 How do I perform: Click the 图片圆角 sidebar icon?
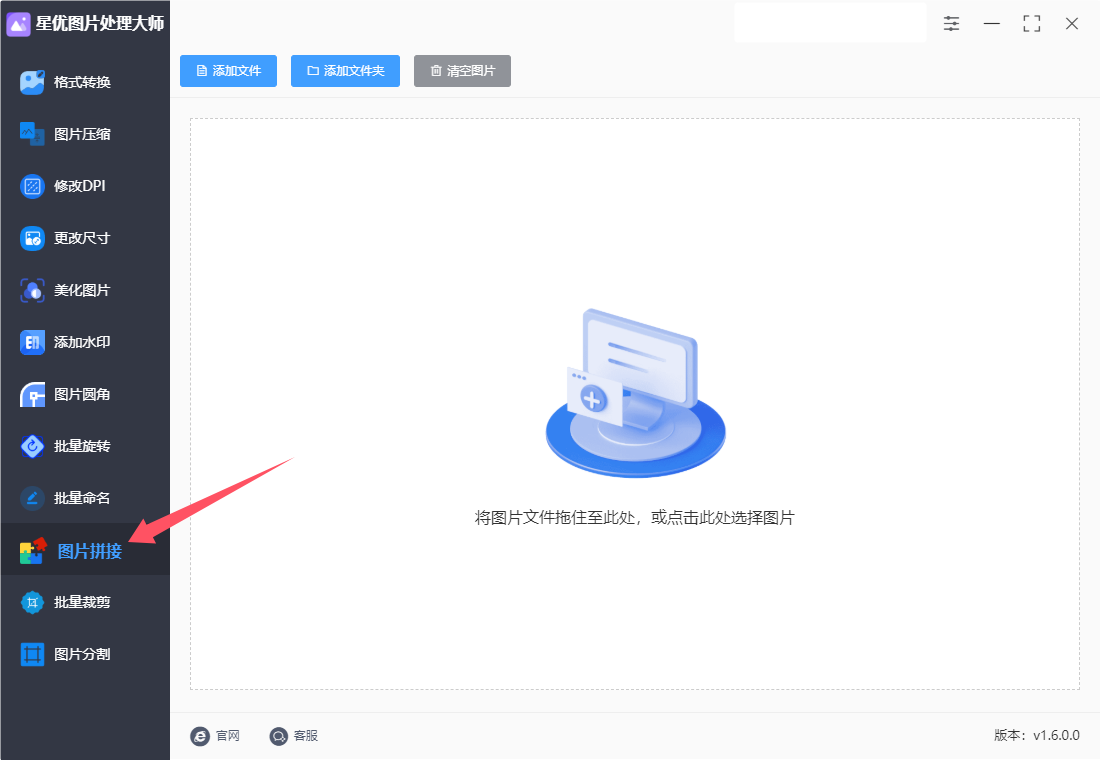pyautogui.click(x=32, y=394)
